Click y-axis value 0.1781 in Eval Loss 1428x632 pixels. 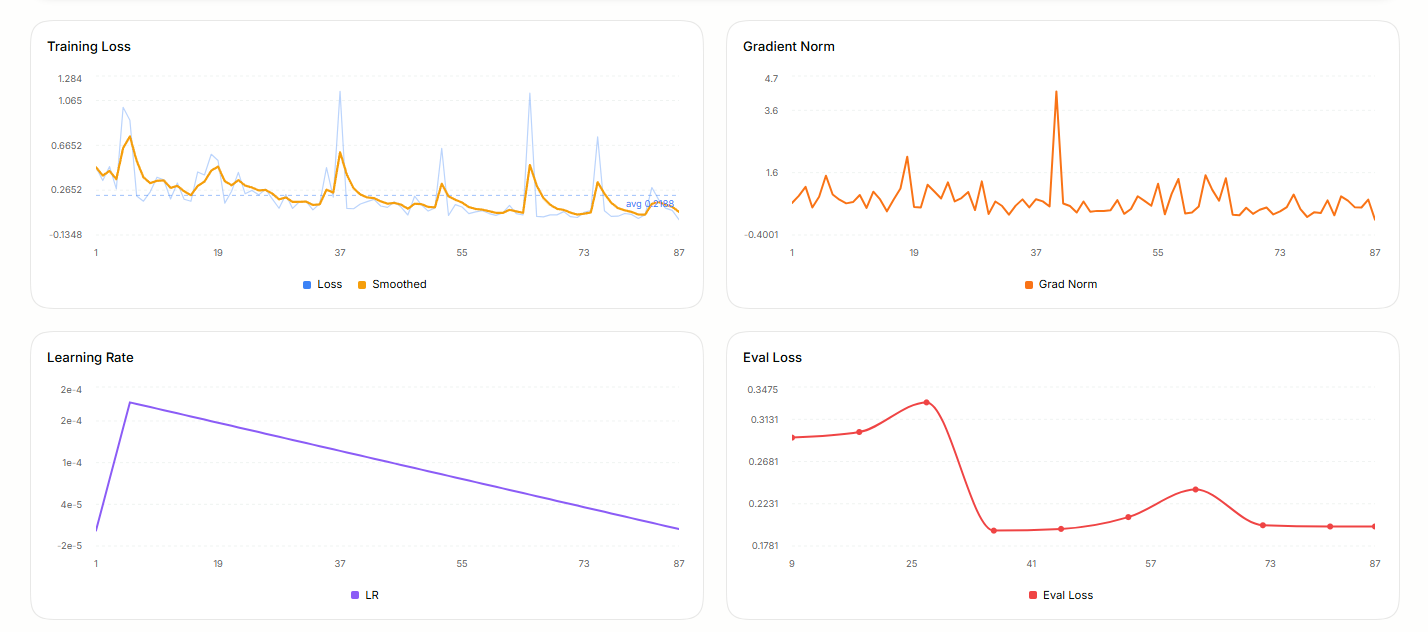click(764, 546)
